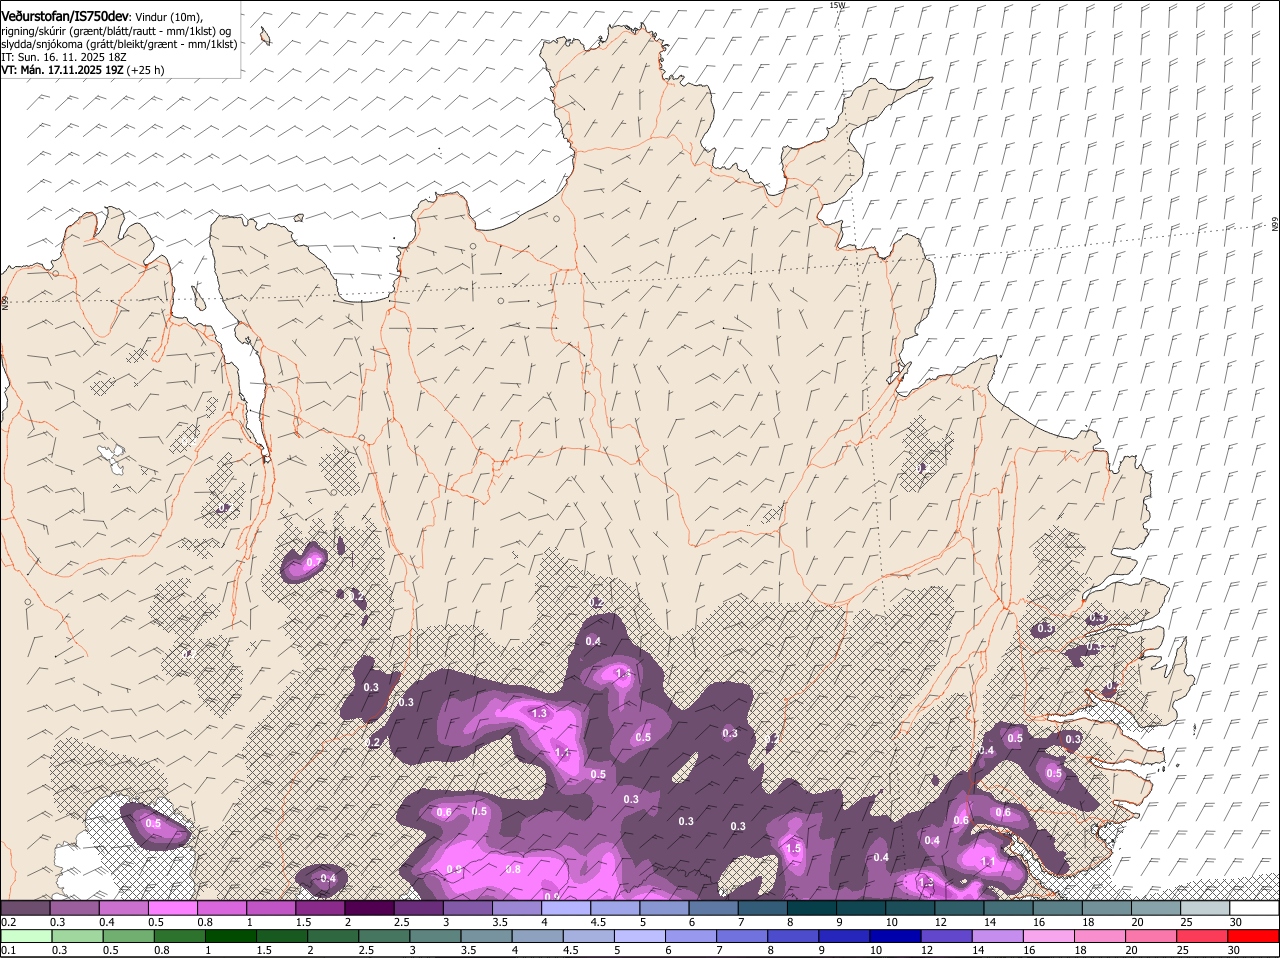Screen dimensions: 1280x958
Task: Click the '12' number in the upper legend row
Action: 940,922
